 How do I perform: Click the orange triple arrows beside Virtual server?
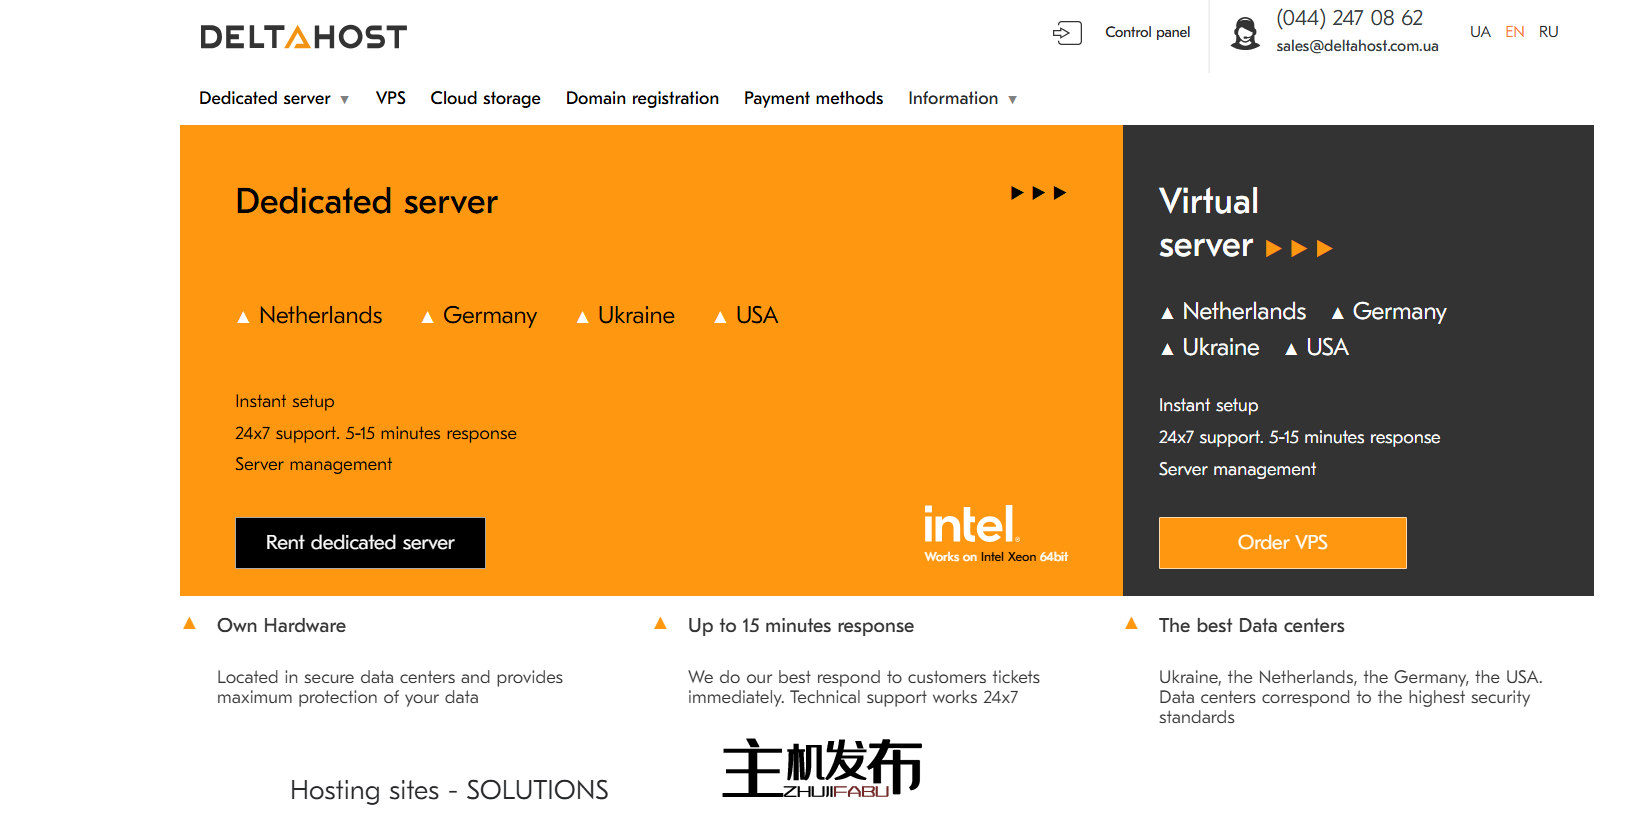click(x=1299, y=249)
